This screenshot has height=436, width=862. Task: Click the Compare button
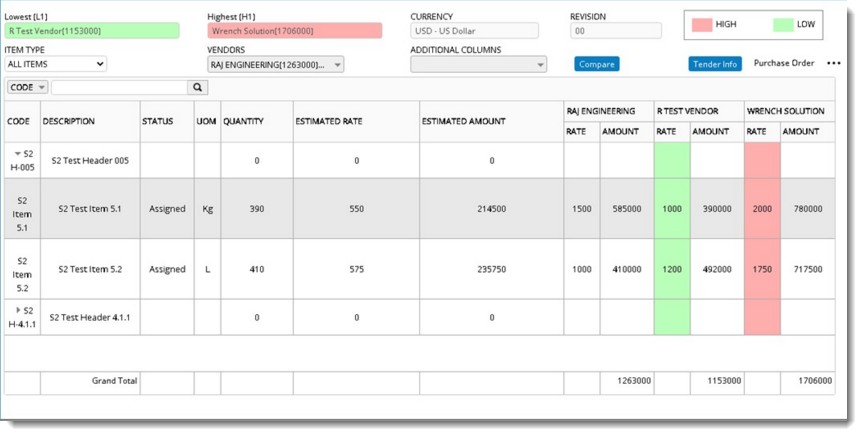(596, 64)
